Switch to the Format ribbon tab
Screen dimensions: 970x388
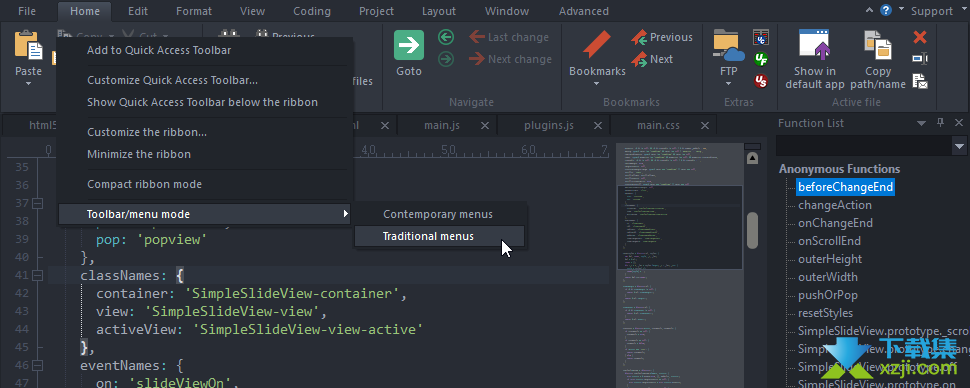pyautogui.click(x=194, y=11)
